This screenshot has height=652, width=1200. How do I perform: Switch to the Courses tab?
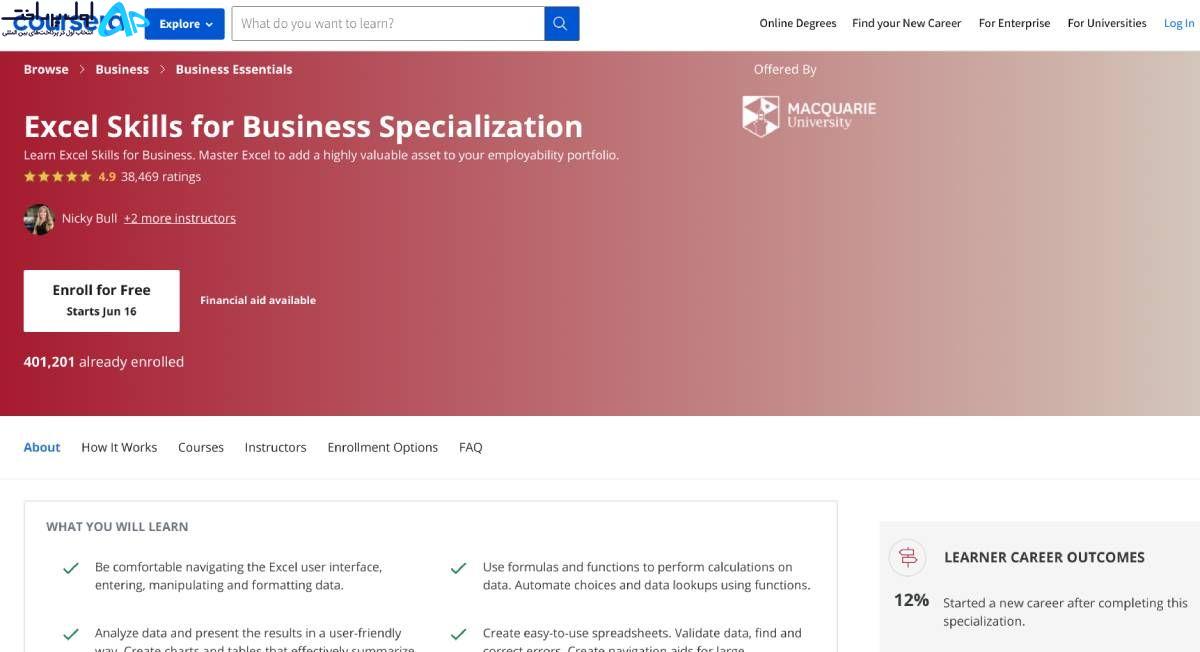coord(201,447)
